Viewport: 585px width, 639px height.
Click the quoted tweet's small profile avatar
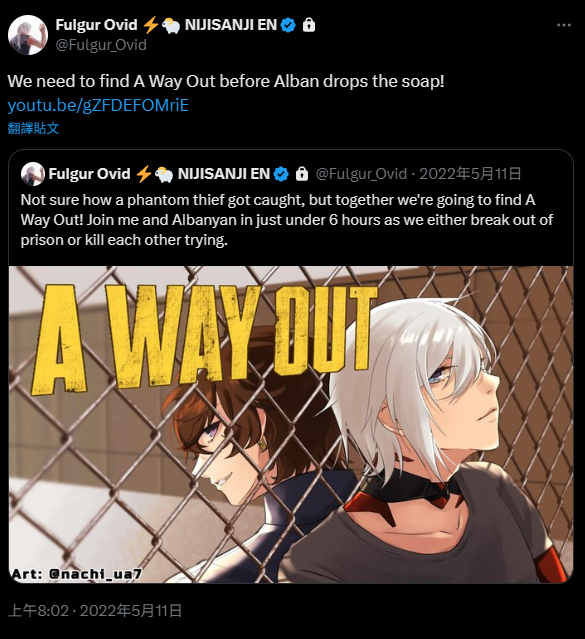point(33,174)
